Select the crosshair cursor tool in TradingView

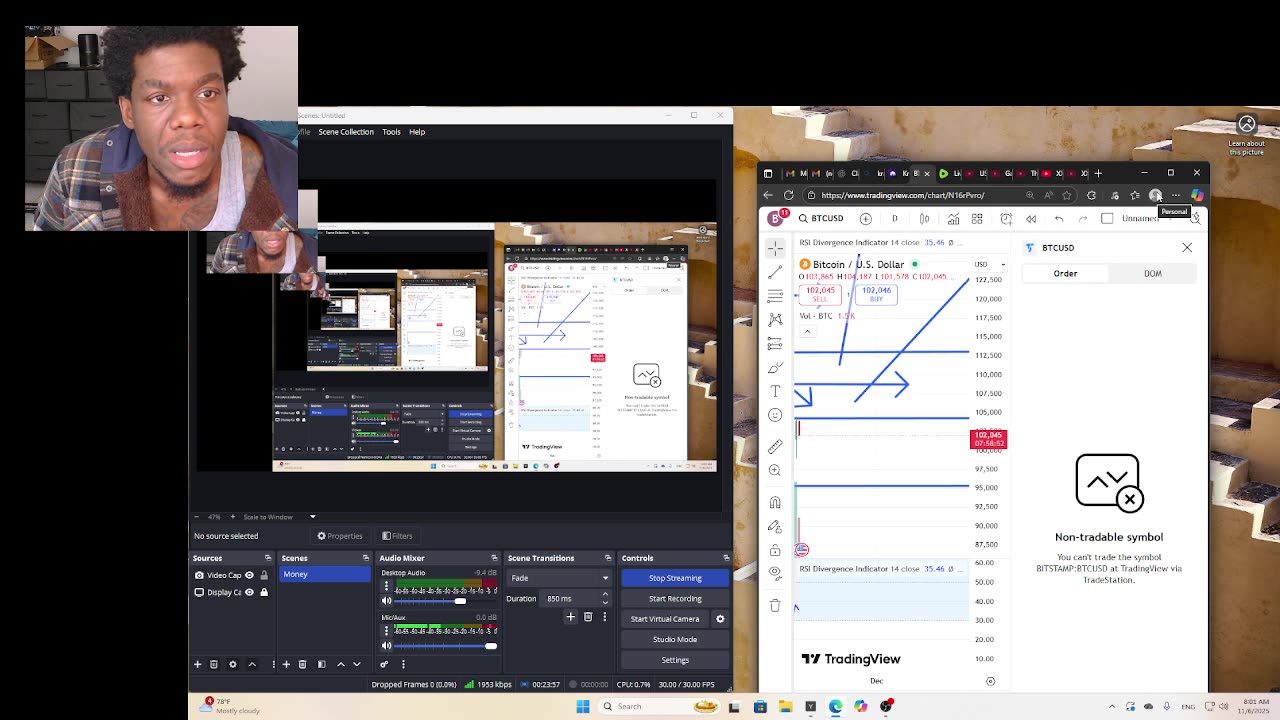click(x=775, y=247)
